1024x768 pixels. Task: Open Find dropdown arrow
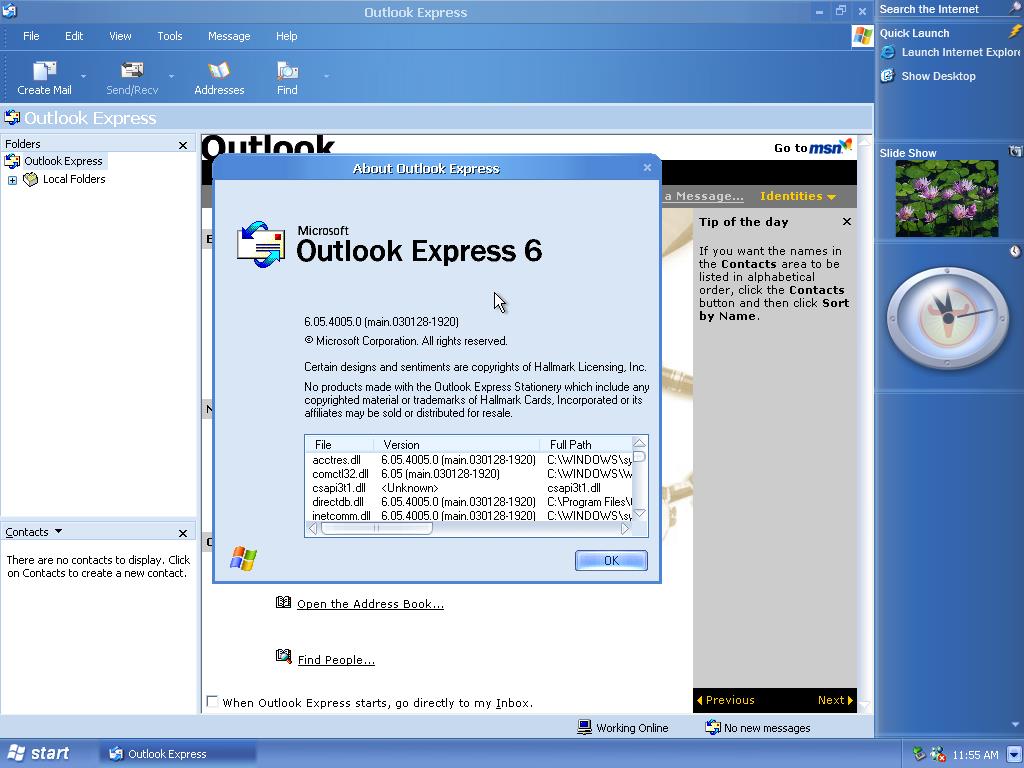point(326,76)
